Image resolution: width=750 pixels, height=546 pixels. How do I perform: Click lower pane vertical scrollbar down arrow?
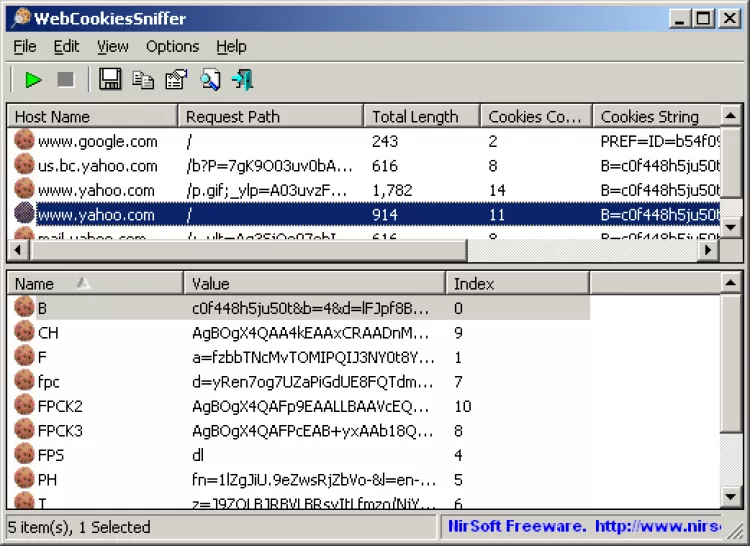[730, 496]
